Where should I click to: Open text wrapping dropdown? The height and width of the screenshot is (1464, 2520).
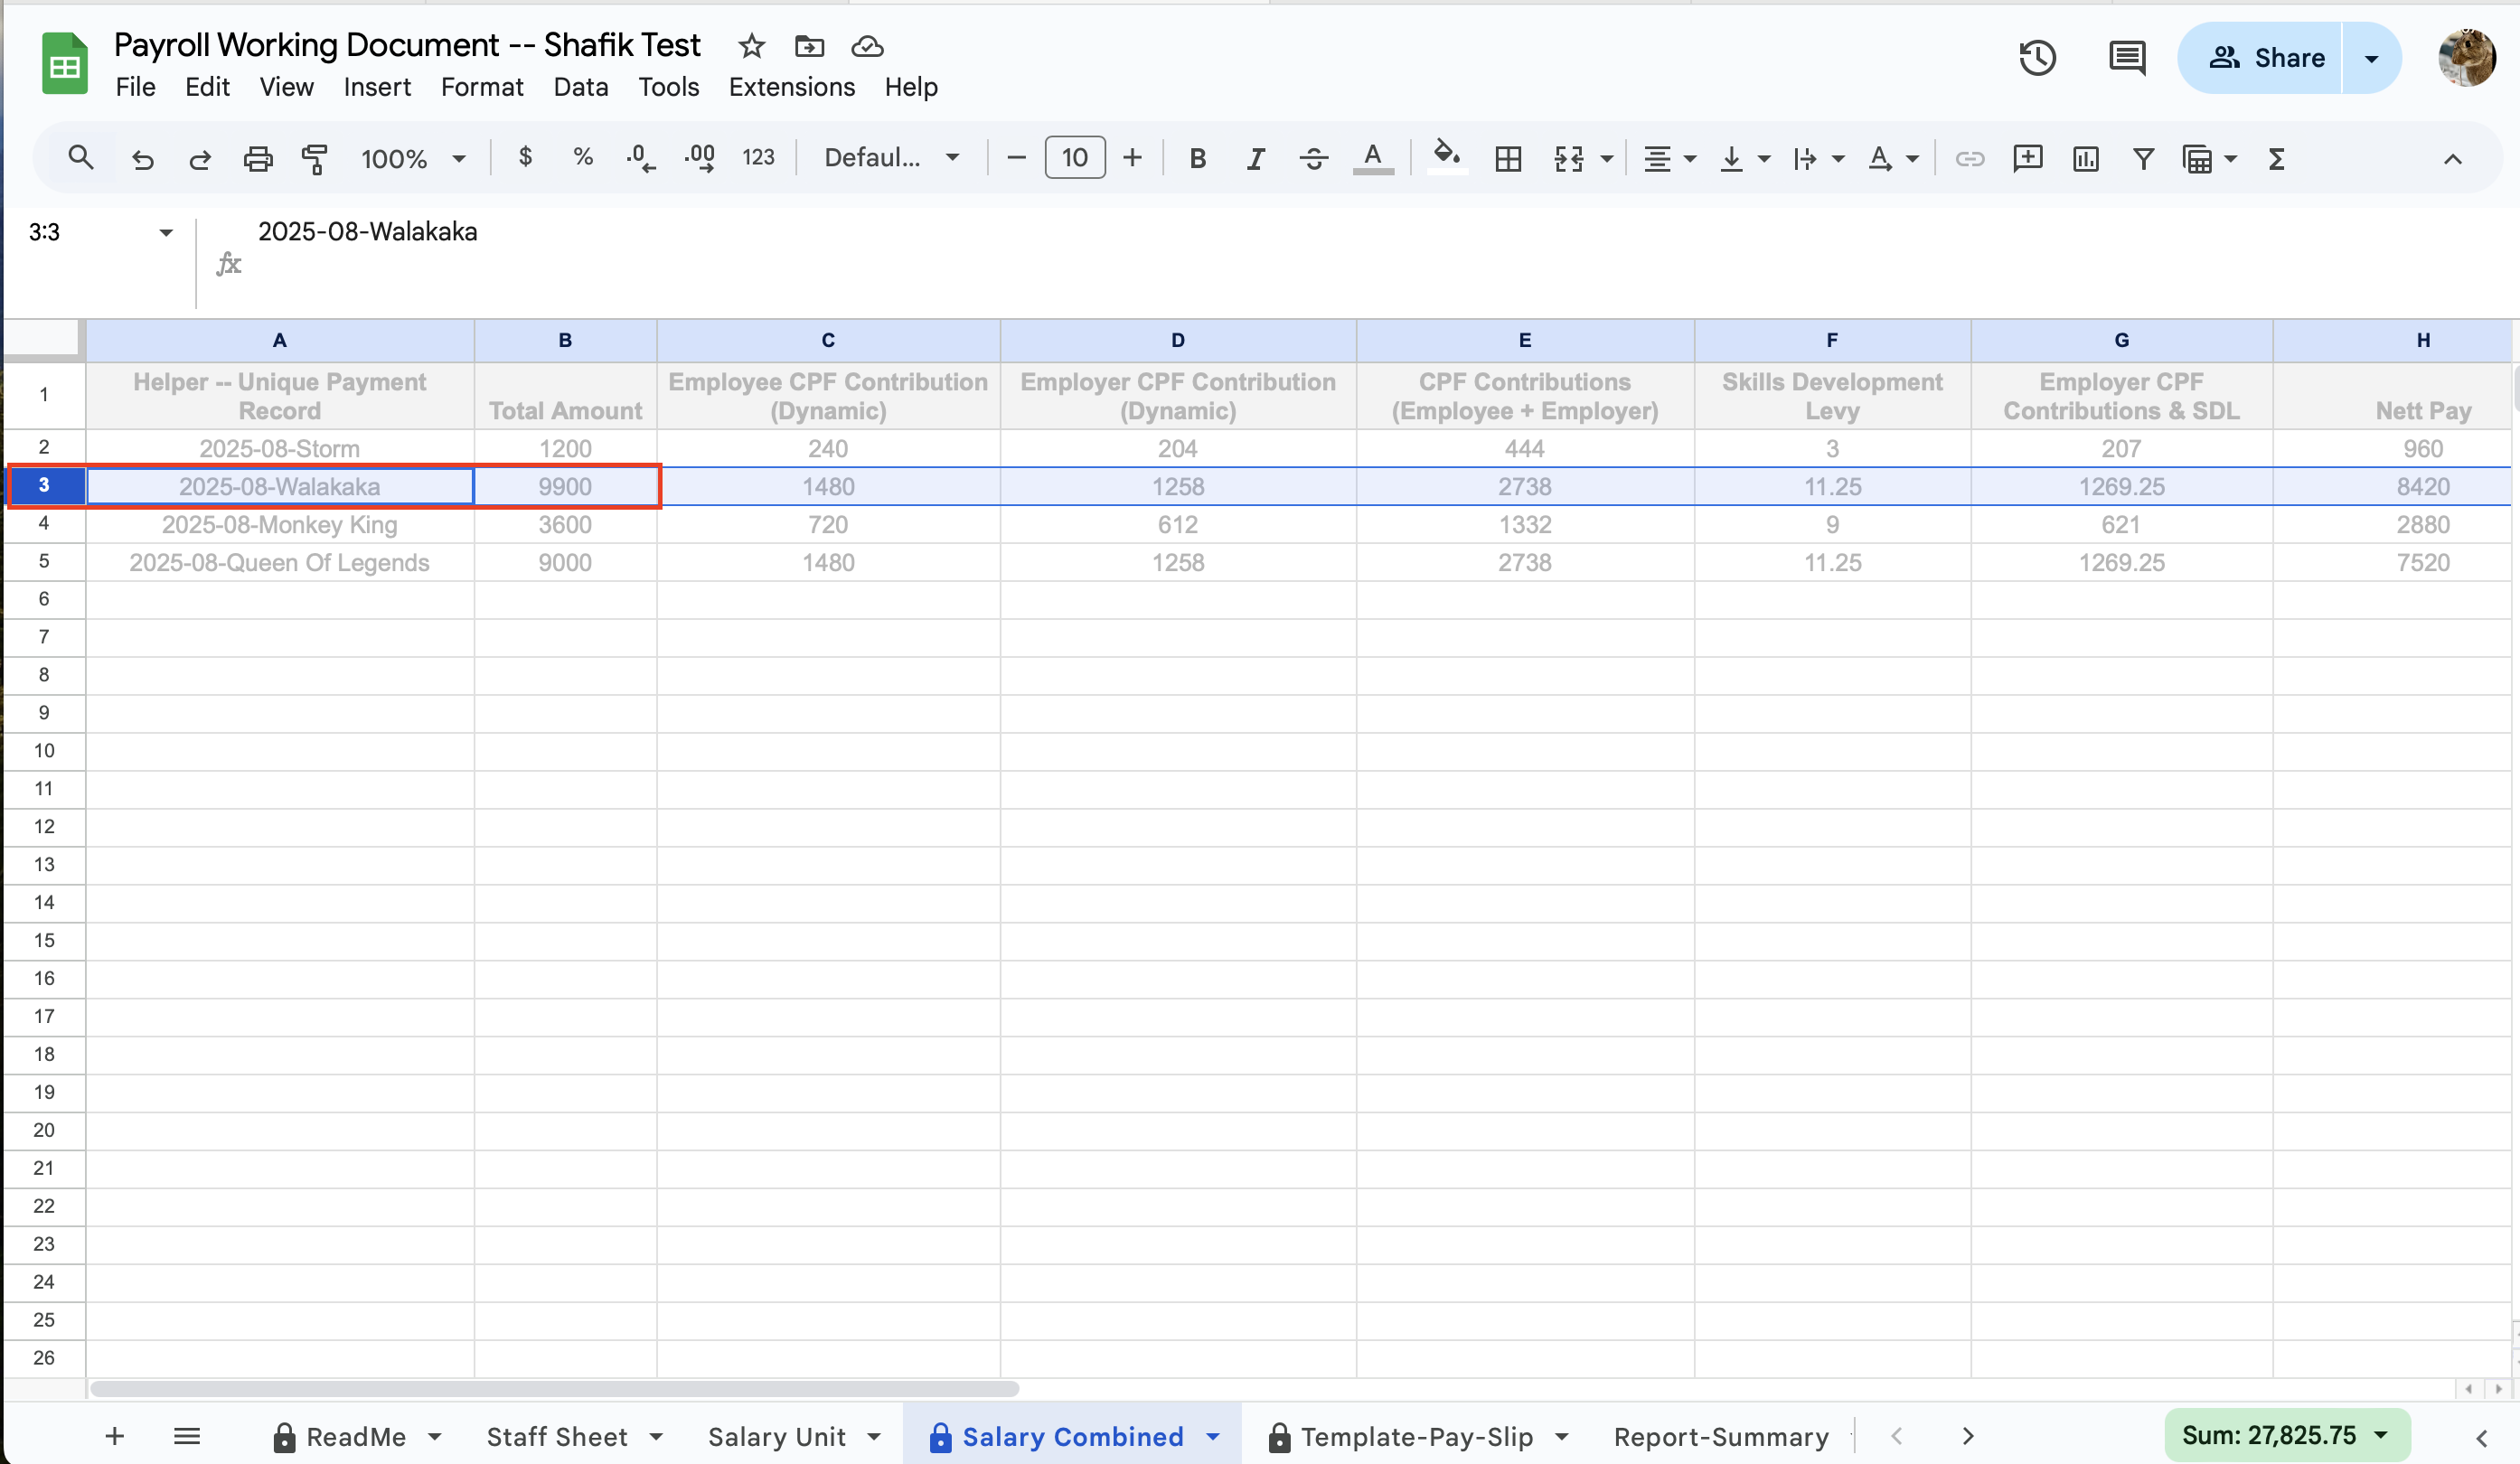(x=1818, y=158)
